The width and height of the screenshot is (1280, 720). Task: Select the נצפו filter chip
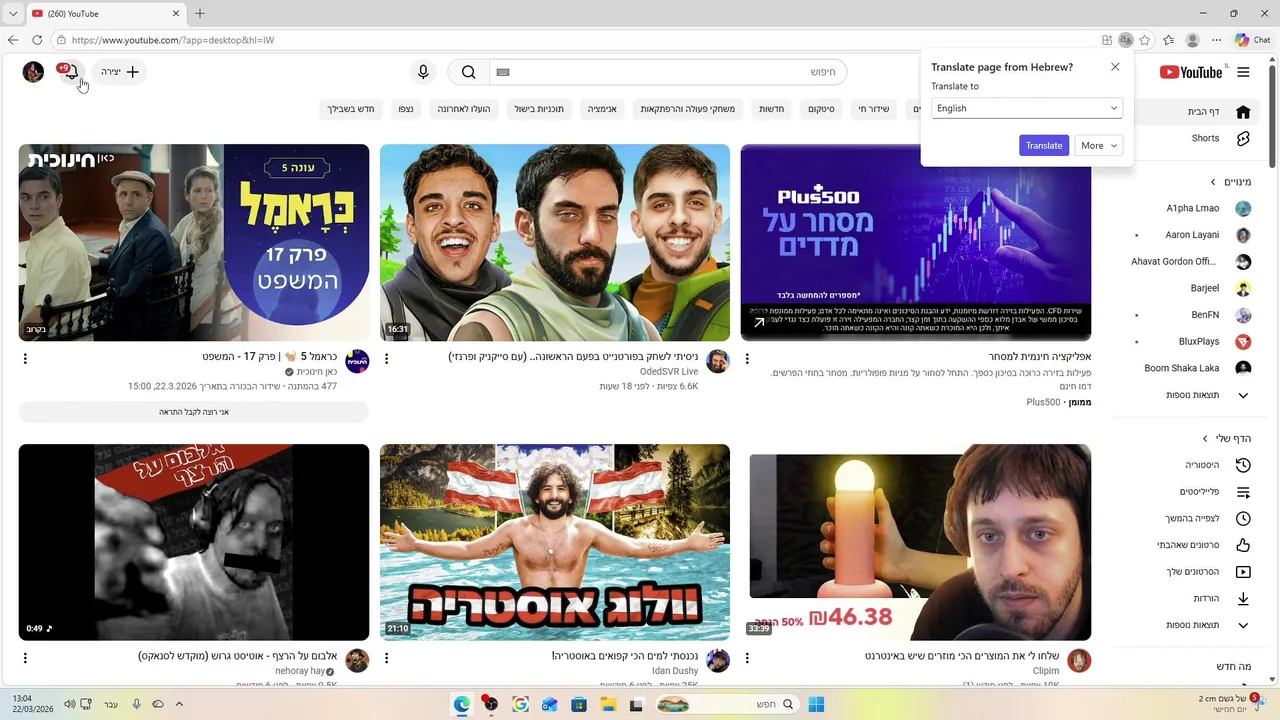coord(406,108)
